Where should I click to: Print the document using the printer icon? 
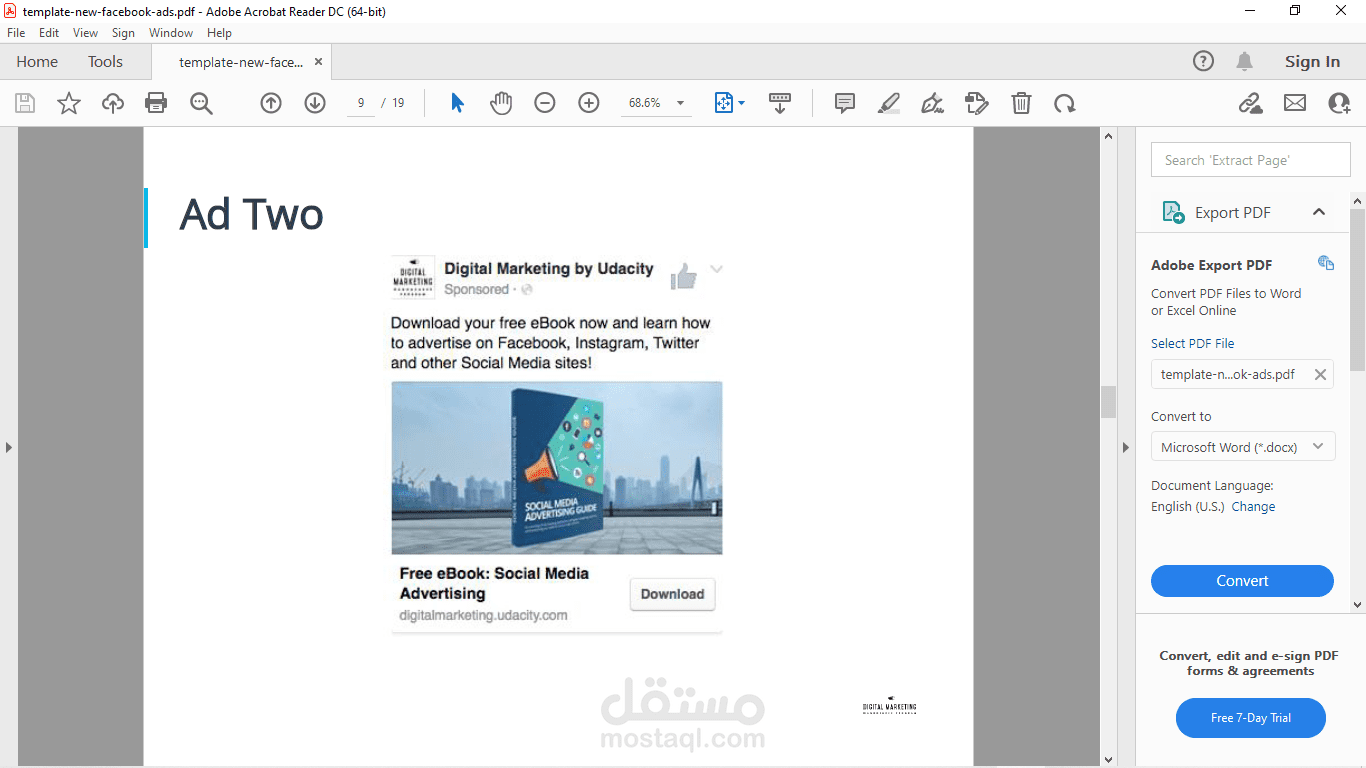tap(156, 103)
